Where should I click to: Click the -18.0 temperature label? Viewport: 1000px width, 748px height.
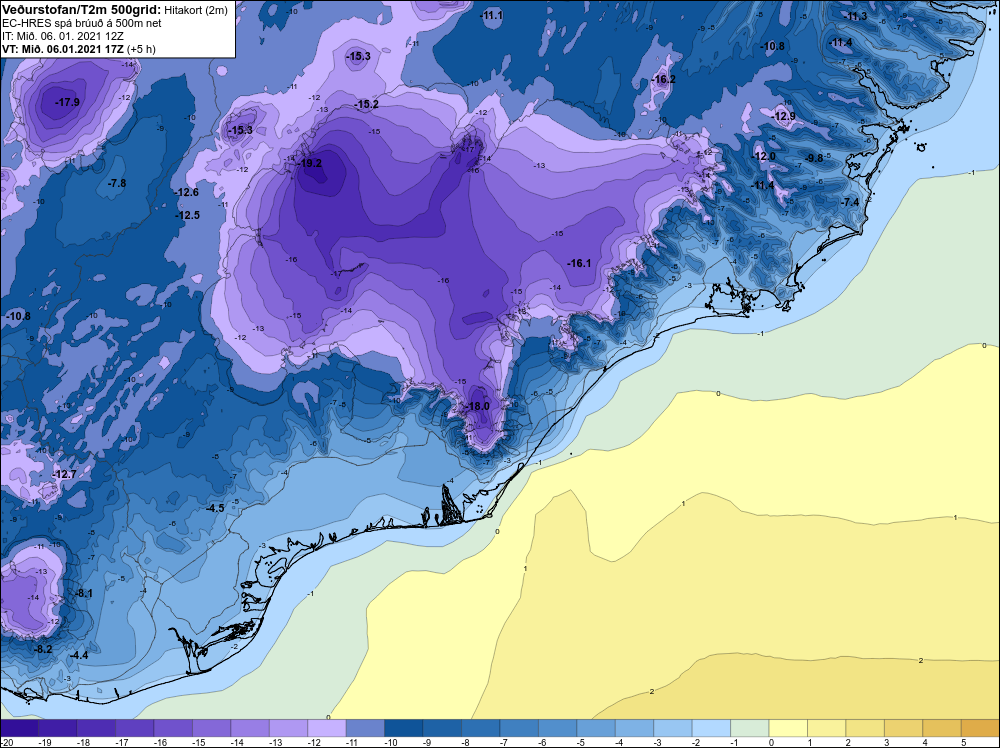[478, 406]
